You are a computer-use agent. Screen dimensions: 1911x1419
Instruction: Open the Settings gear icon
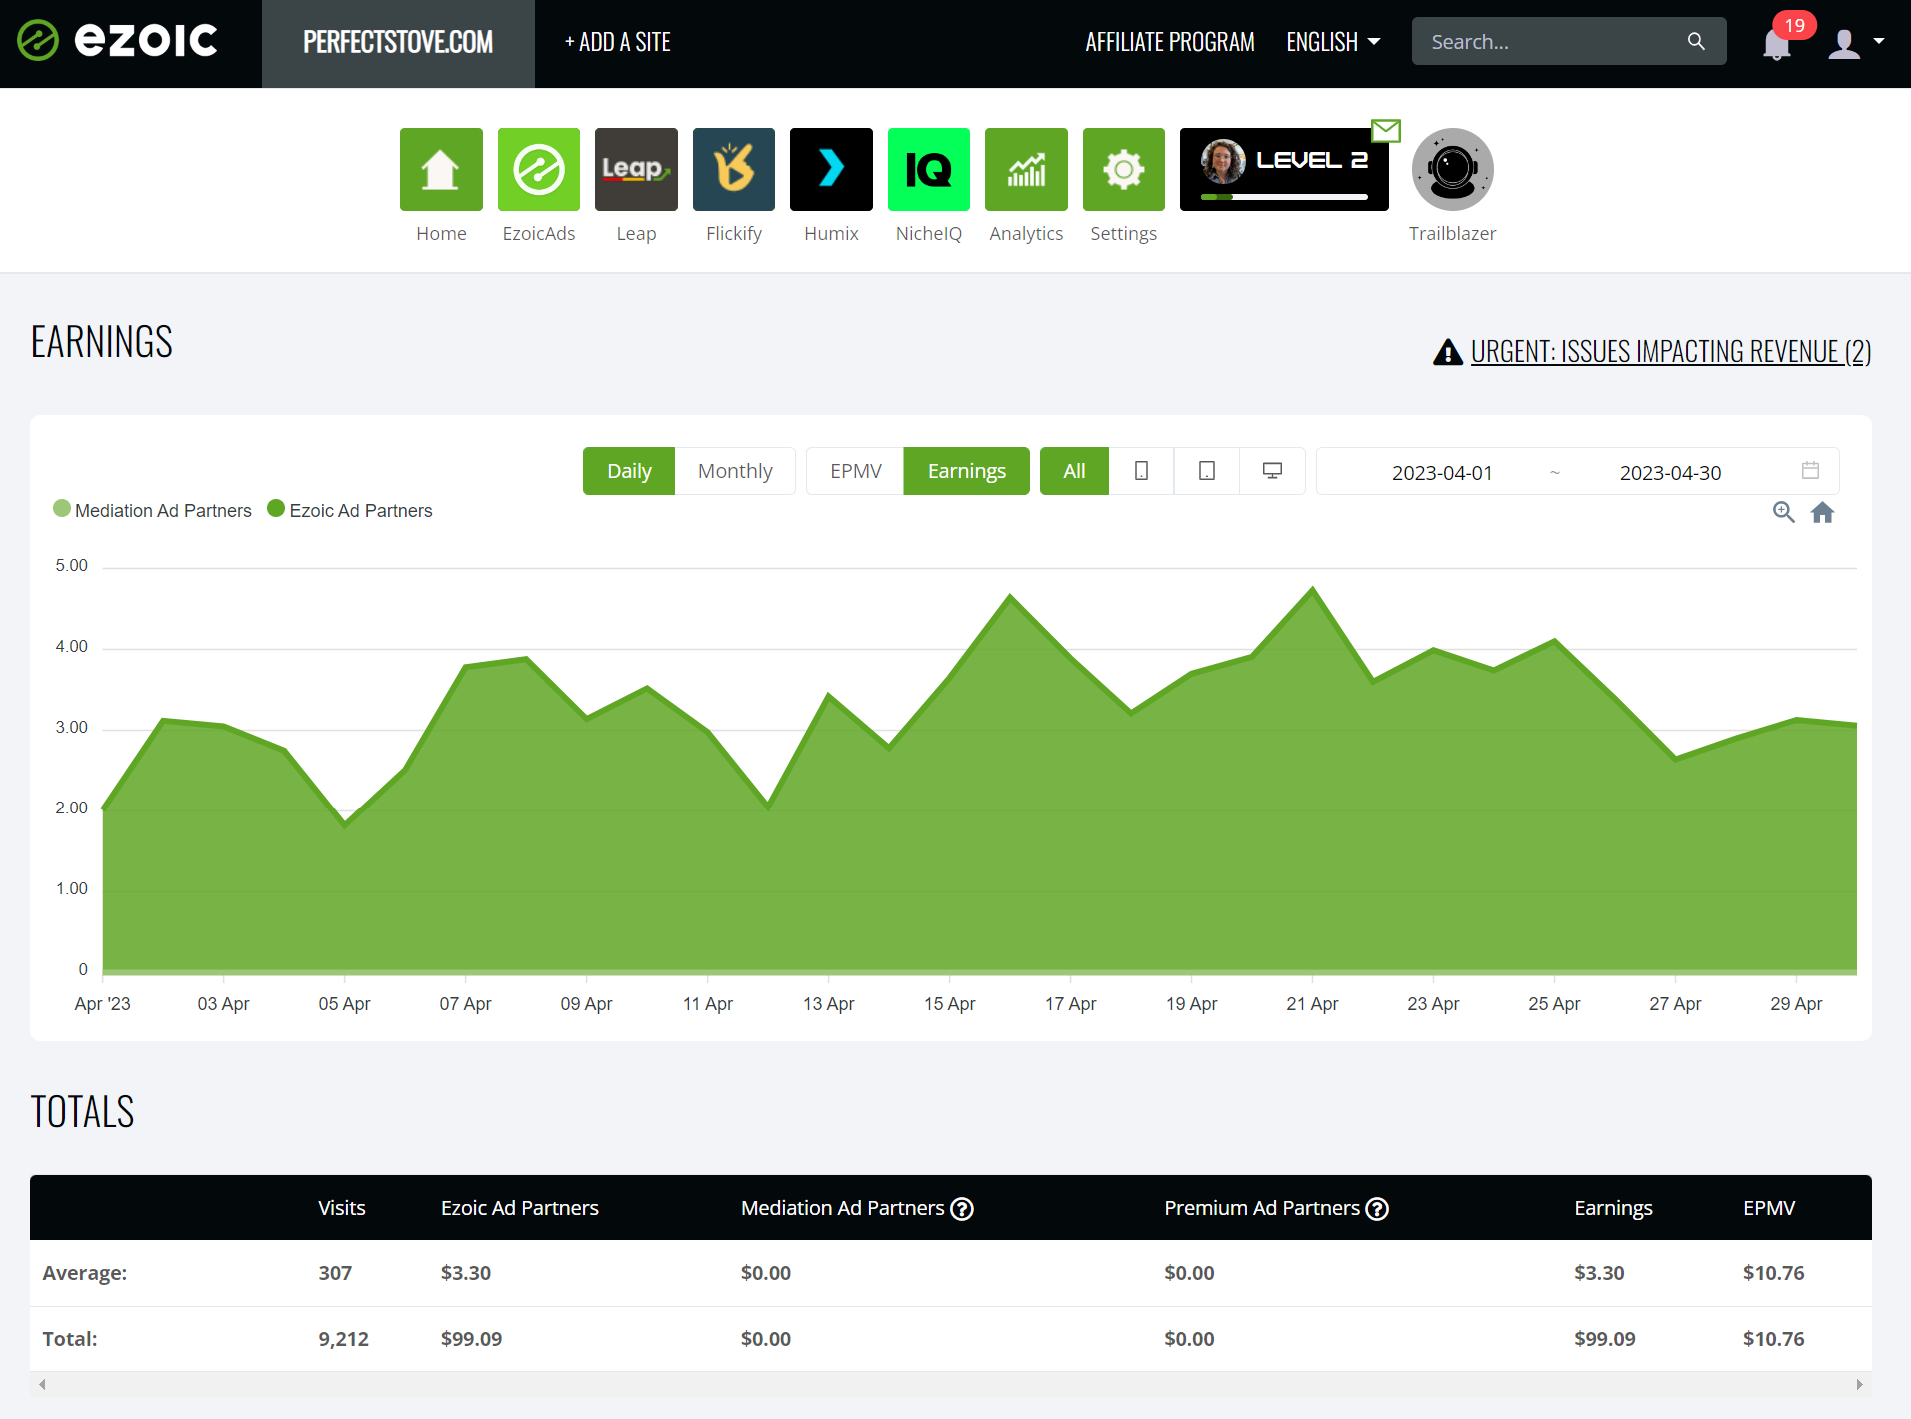click(x=1124, y=169)
